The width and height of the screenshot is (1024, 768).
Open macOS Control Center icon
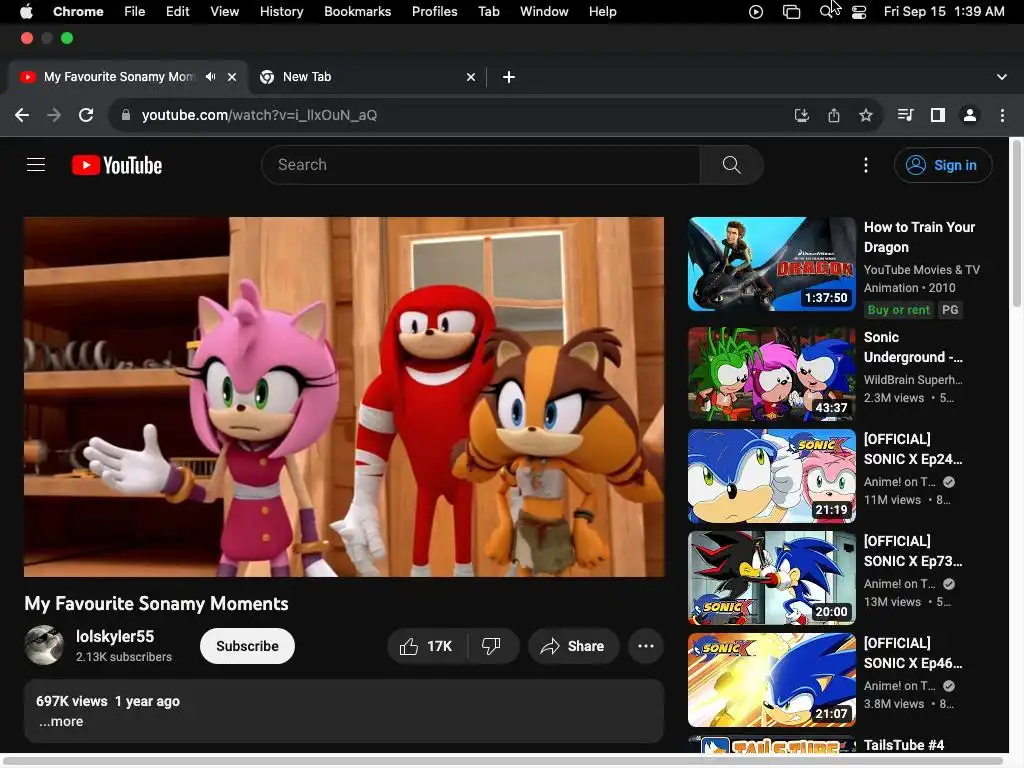click(x=859, y=12)
